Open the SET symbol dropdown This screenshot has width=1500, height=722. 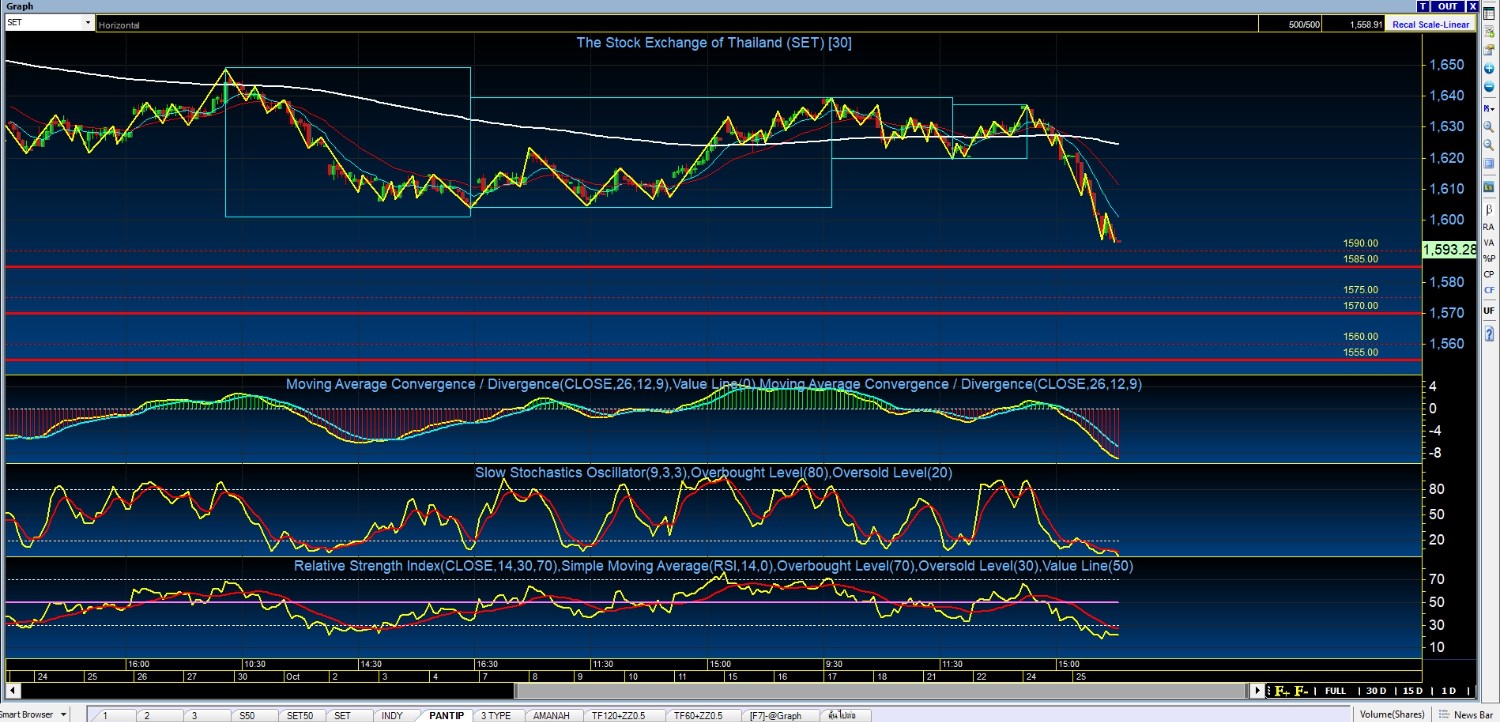pos(88,23)
